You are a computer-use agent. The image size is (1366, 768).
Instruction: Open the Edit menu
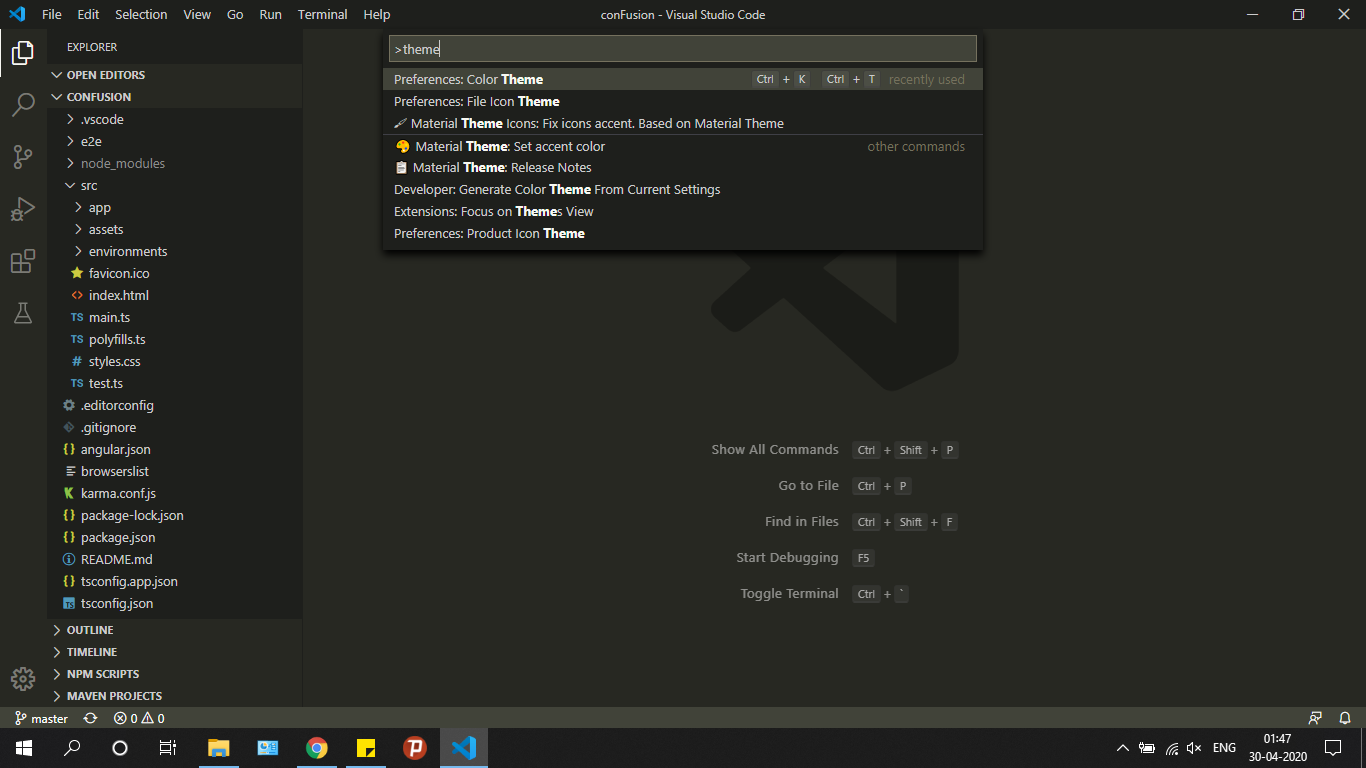click(x=88, y=14)
